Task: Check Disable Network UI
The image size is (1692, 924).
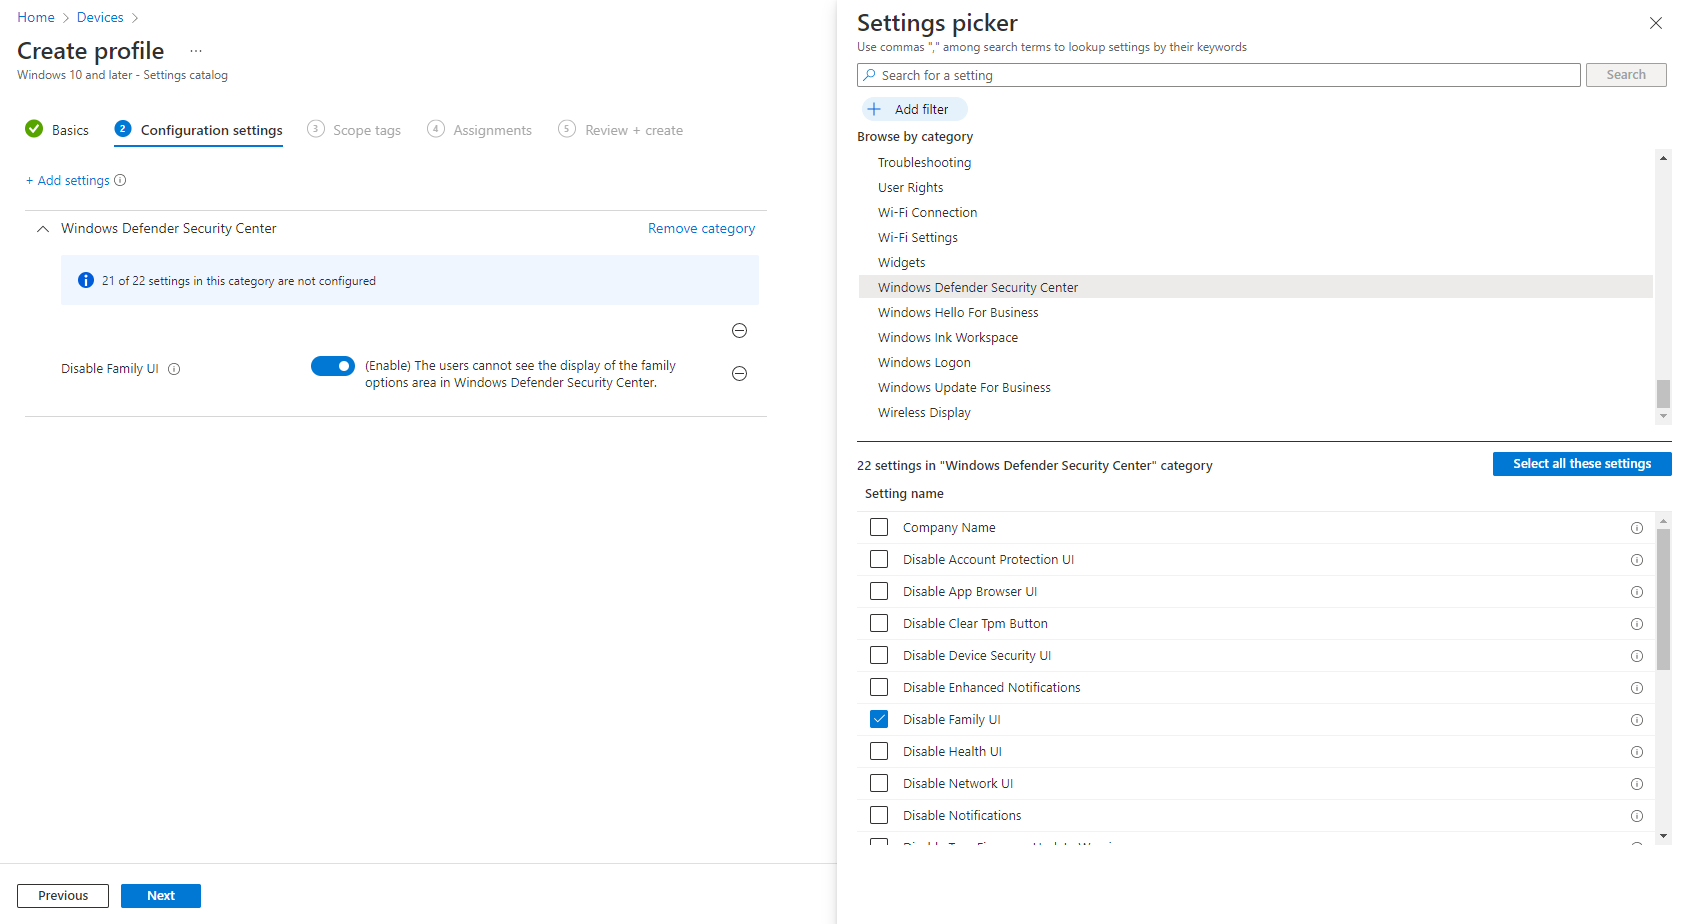Action: [x=879, y=783]
